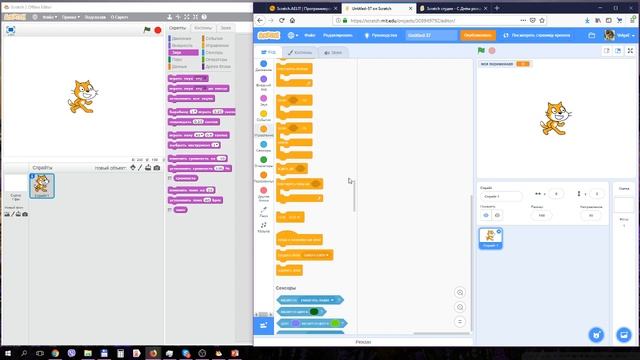This screenshot has width=640, height=360.
Task: Open Редактировать menu in online Scratch
Action: [x=338, y=36]
